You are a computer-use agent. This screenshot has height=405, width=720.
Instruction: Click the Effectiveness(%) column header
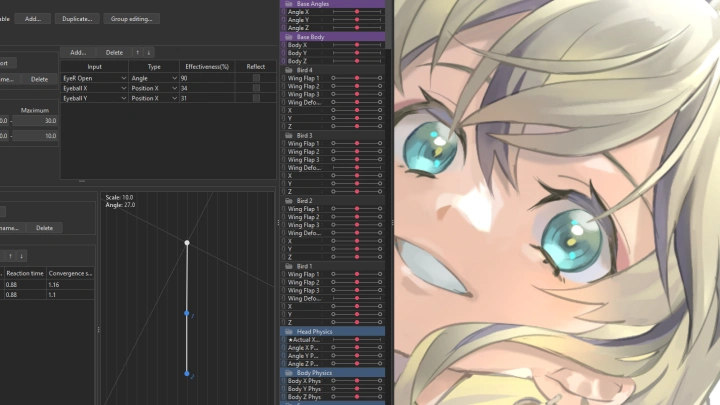coord(206,66)
